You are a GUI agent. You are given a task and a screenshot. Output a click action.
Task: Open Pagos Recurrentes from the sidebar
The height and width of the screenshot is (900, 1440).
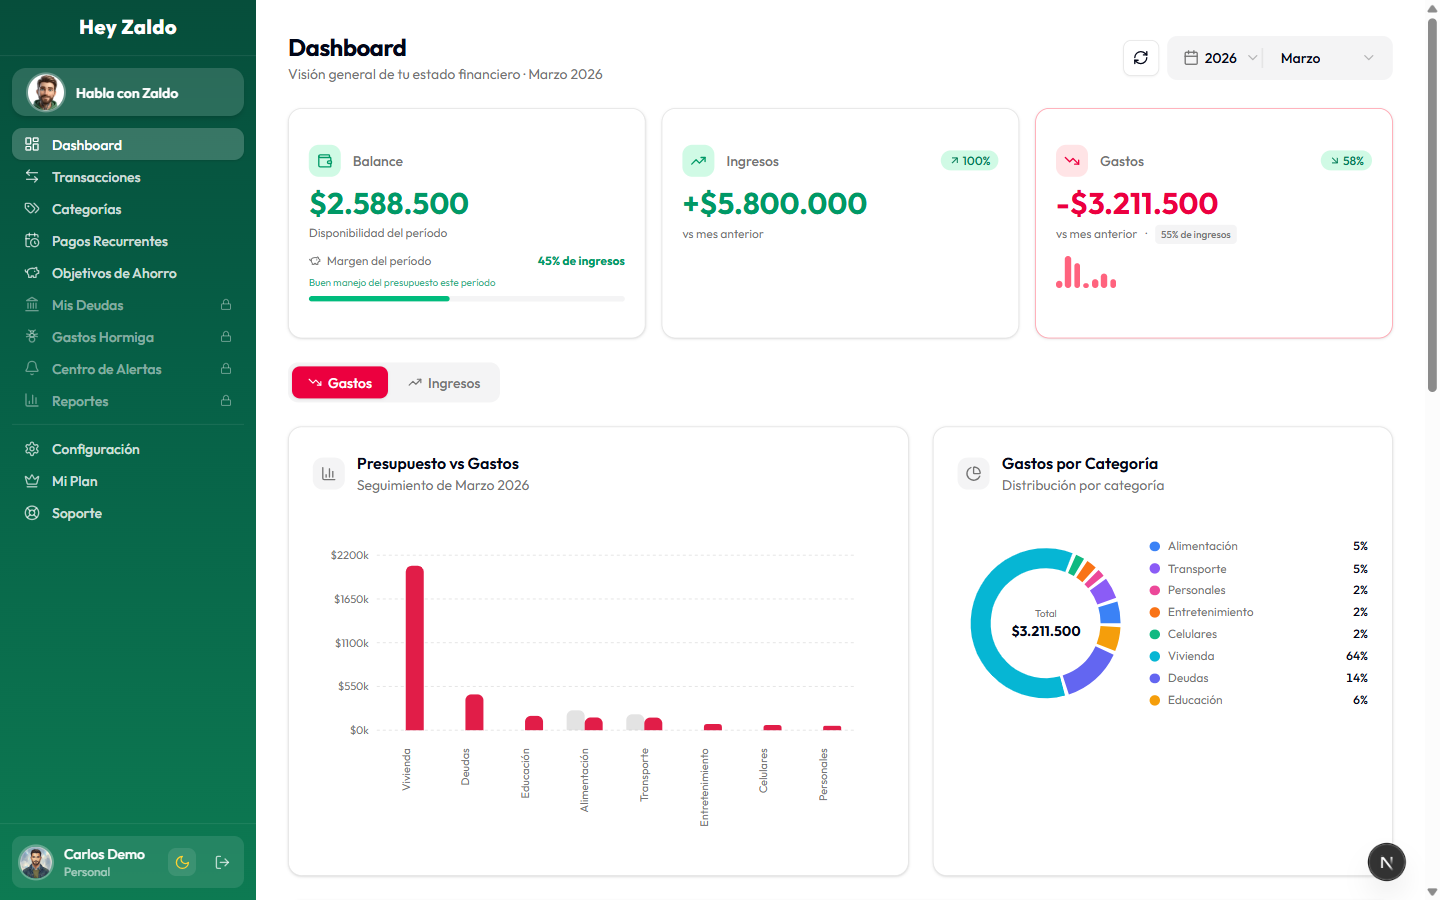tap(32, 240)
